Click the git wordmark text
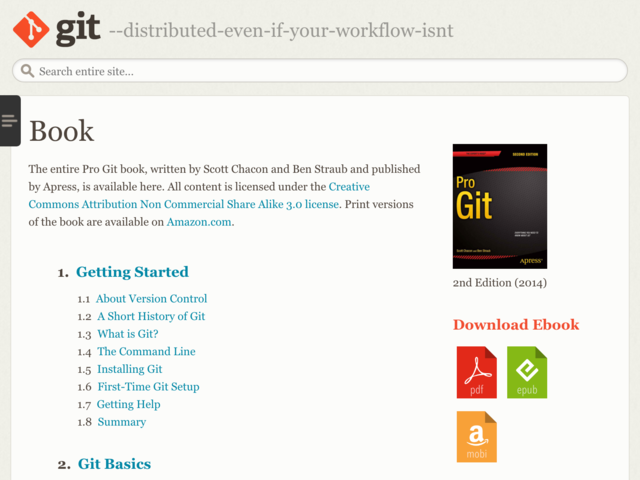This screenshot has width=640, height=480. 78,29
